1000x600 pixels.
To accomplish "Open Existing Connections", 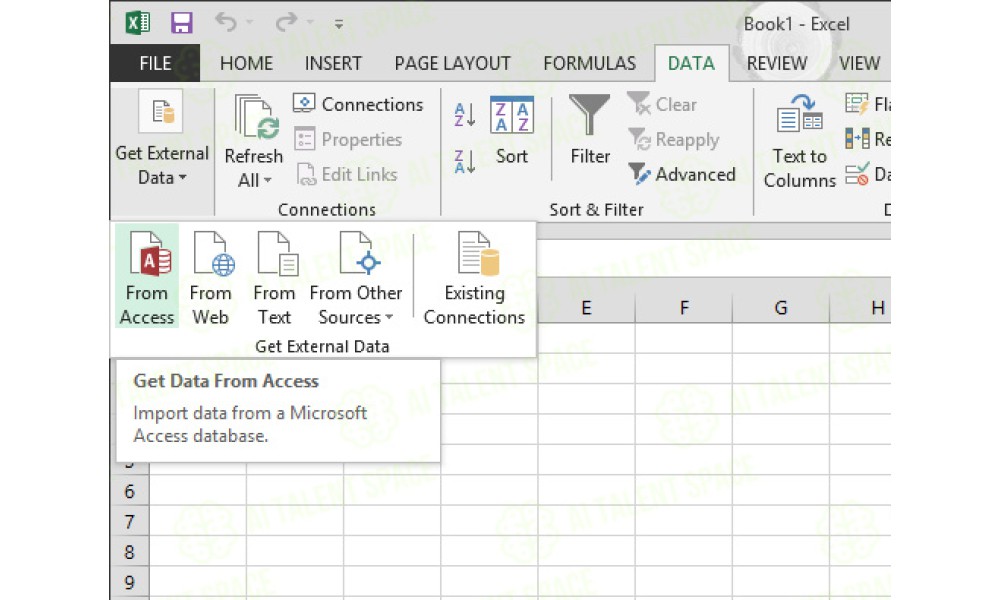I will pyautogui.click(x=474, y=277).
